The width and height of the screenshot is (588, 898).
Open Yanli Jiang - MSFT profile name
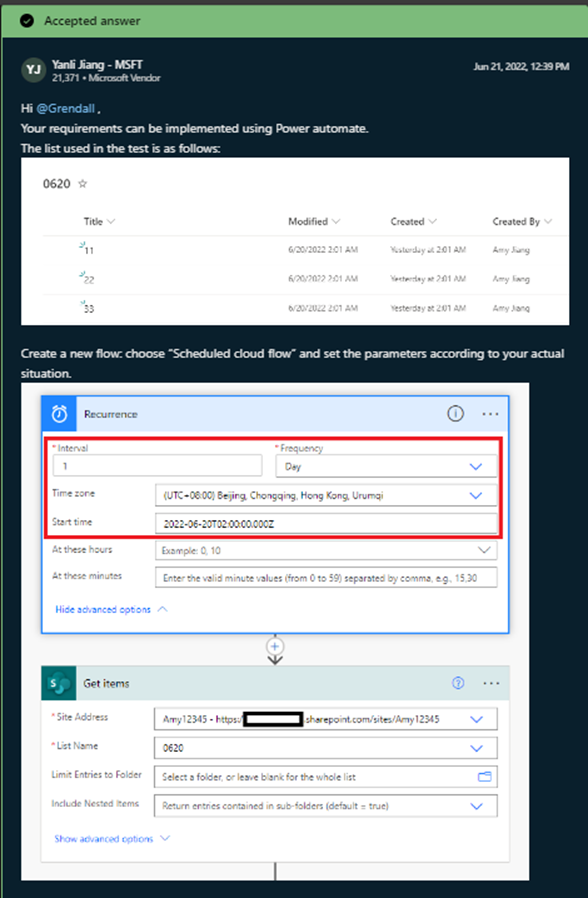point(97,65)
